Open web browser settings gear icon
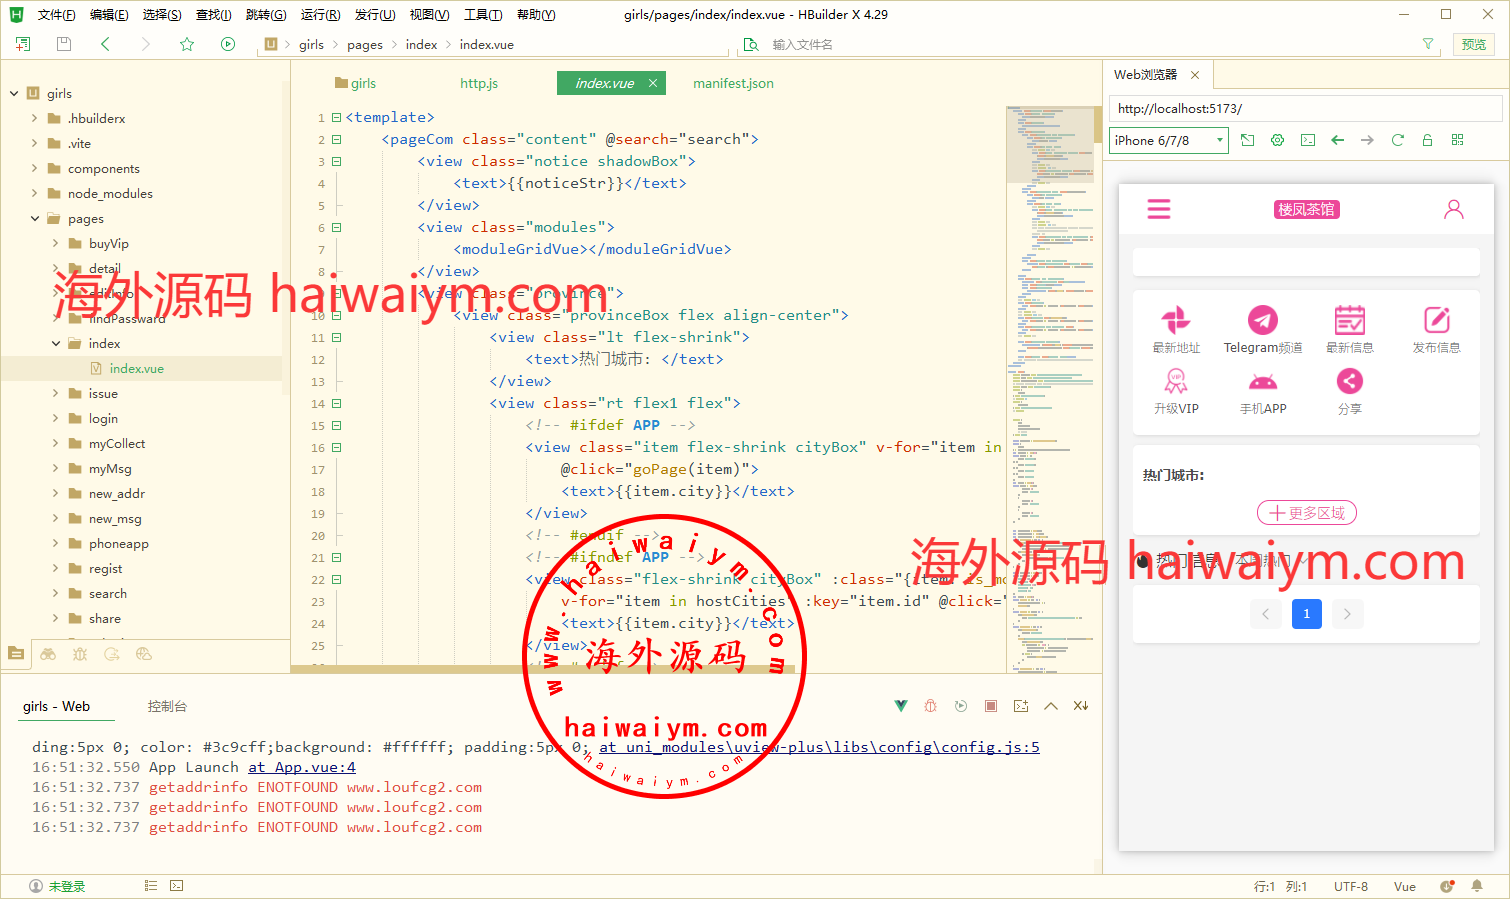Screen dimensions: 1510x899 1277,140
